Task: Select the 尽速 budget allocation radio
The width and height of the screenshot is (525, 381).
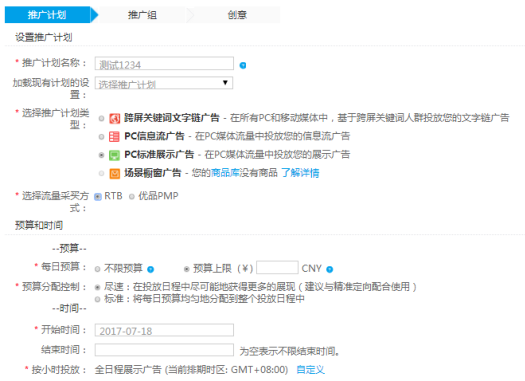Action: click(97, 287)
